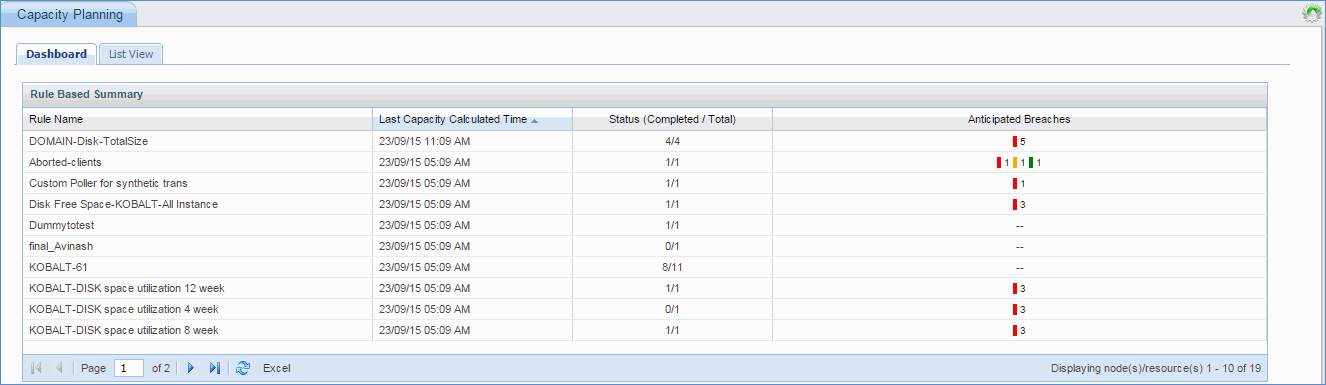The height and width of the screenshot is (385, 1326).
Task: Select the DOMAIN-Disk-TotalSize rule
Action: 89,141
